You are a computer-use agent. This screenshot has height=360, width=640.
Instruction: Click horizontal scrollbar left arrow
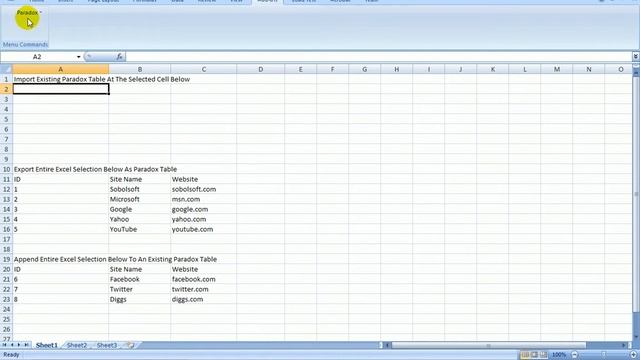point(388,345)
